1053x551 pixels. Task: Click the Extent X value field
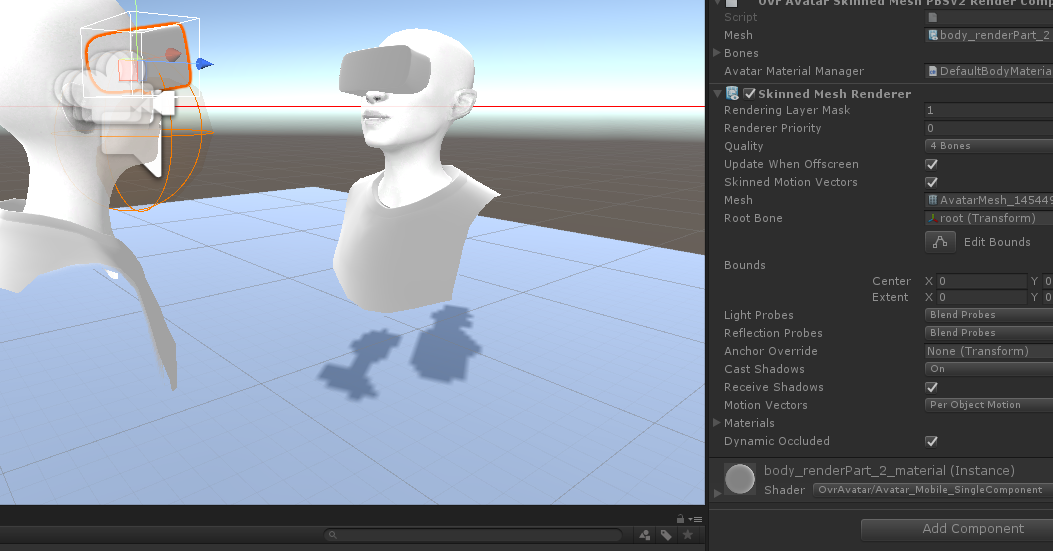click(x=982, y=297)
